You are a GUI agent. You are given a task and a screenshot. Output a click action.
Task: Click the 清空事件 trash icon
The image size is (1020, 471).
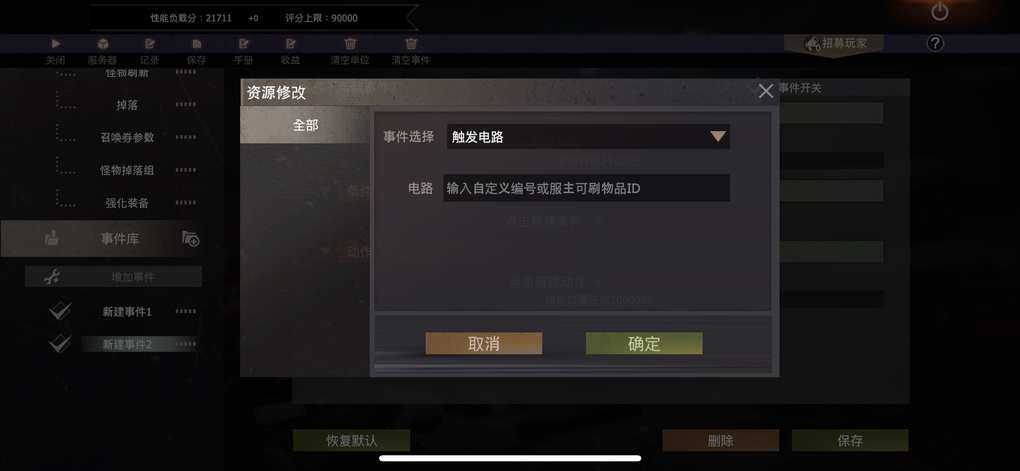click(x=411, y=44)
